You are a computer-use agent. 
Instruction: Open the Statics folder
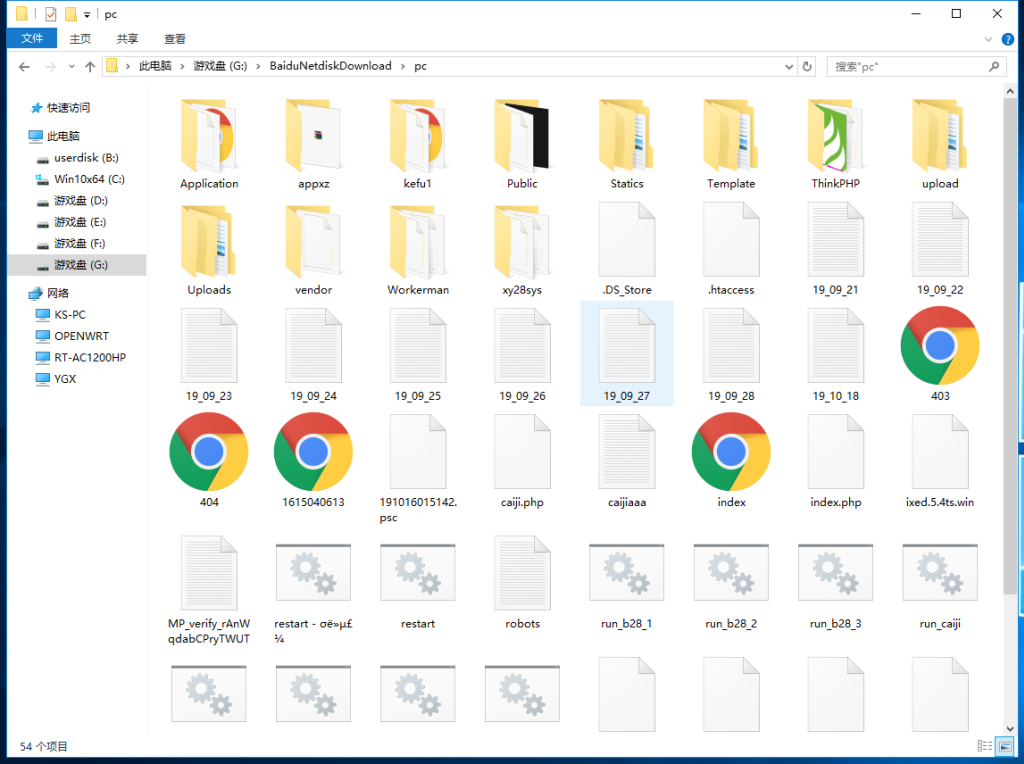(x=627, y=144)
